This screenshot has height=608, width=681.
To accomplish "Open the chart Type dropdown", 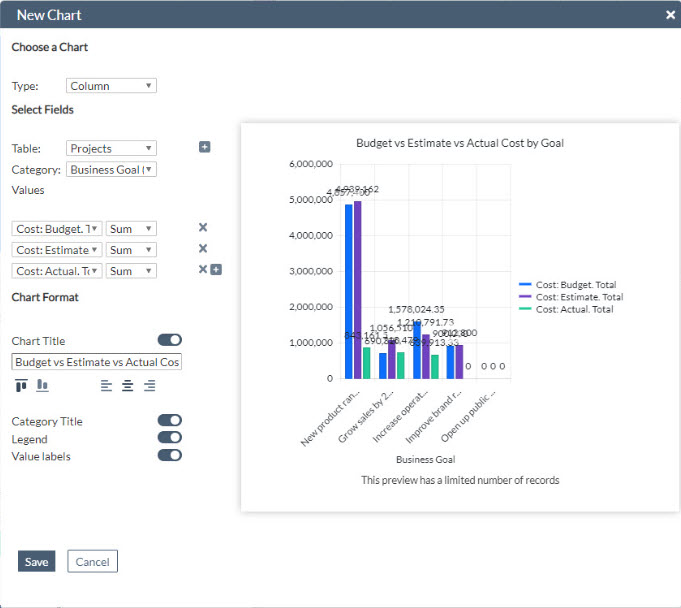I will point(111,86).
